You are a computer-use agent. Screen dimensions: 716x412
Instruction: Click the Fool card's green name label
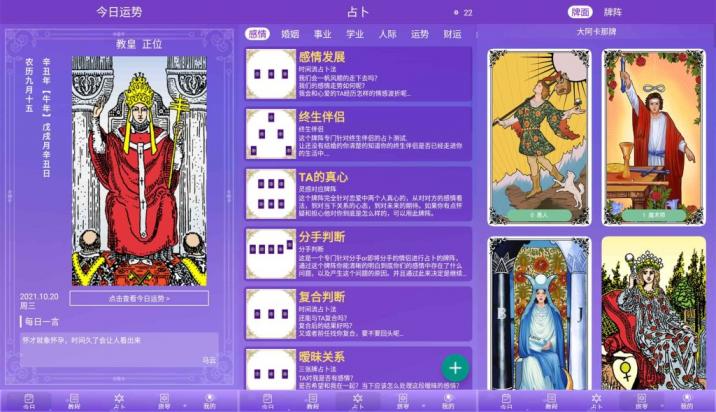pyautogui.click(x=539, y=214)
